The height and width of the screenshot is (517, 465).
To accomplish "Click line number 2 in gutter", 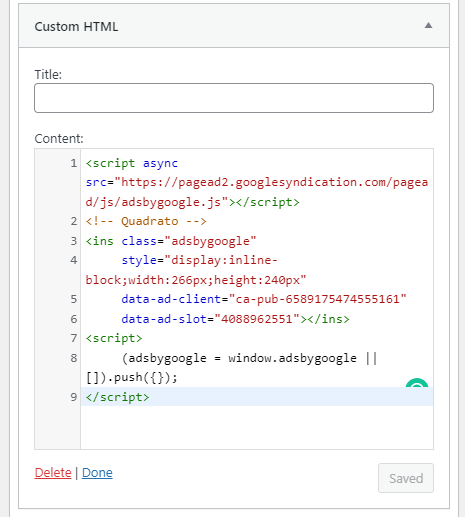I will [x=74, y=221].
